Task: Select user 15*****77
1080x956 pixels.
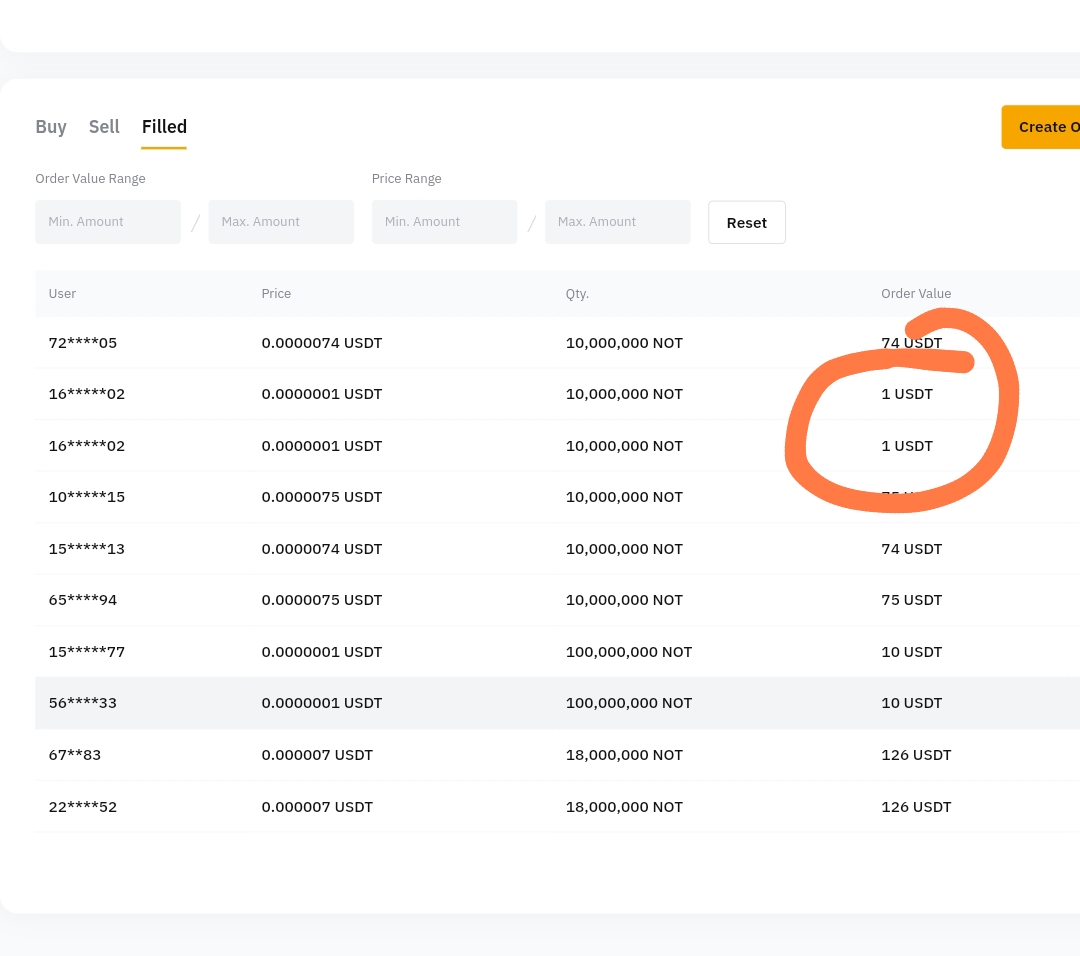Action: (87, 652)
